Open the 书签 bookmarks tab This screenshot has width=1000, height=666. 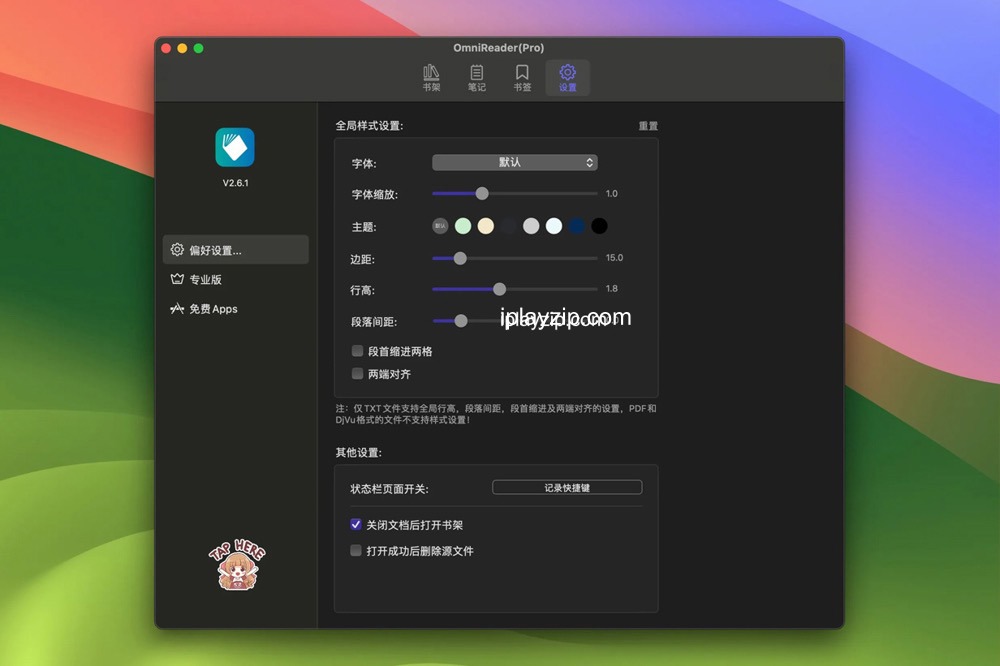[x=522, y=78]
